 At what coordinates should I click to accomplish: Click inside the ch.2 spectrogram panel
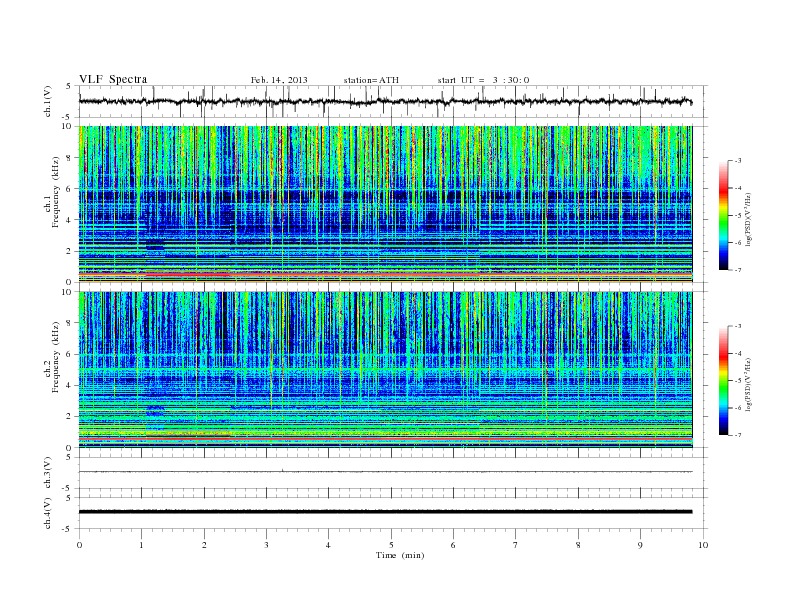tap(385, 369)
